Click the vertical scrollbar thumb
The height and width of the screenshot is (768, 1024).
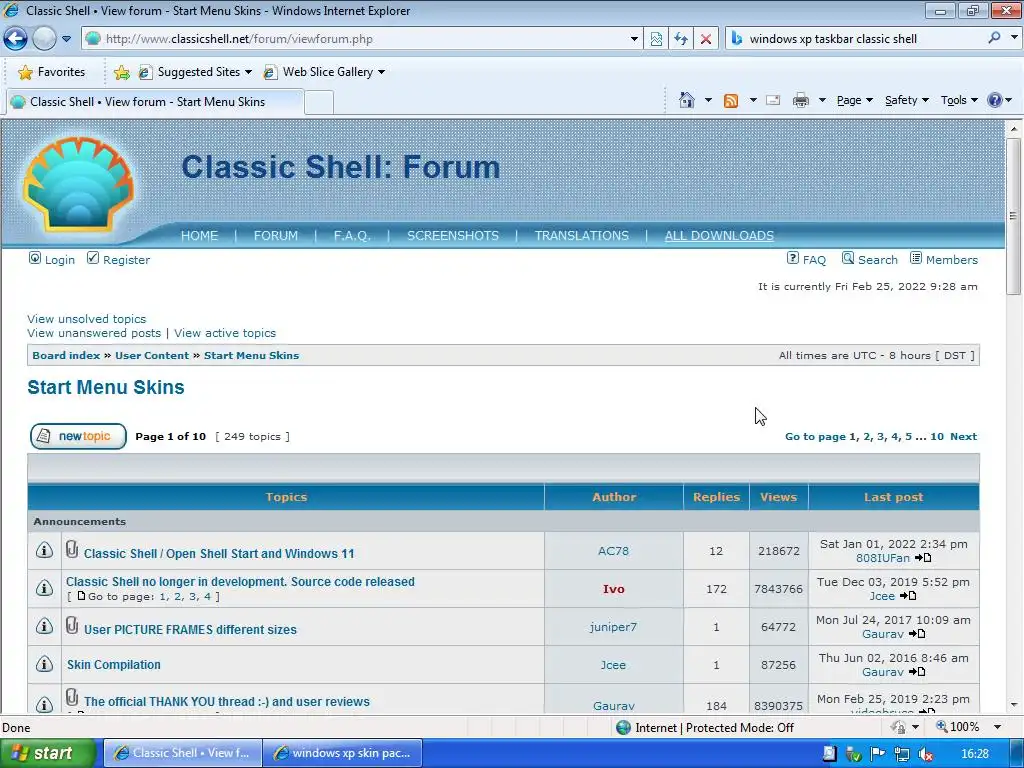1013,216
